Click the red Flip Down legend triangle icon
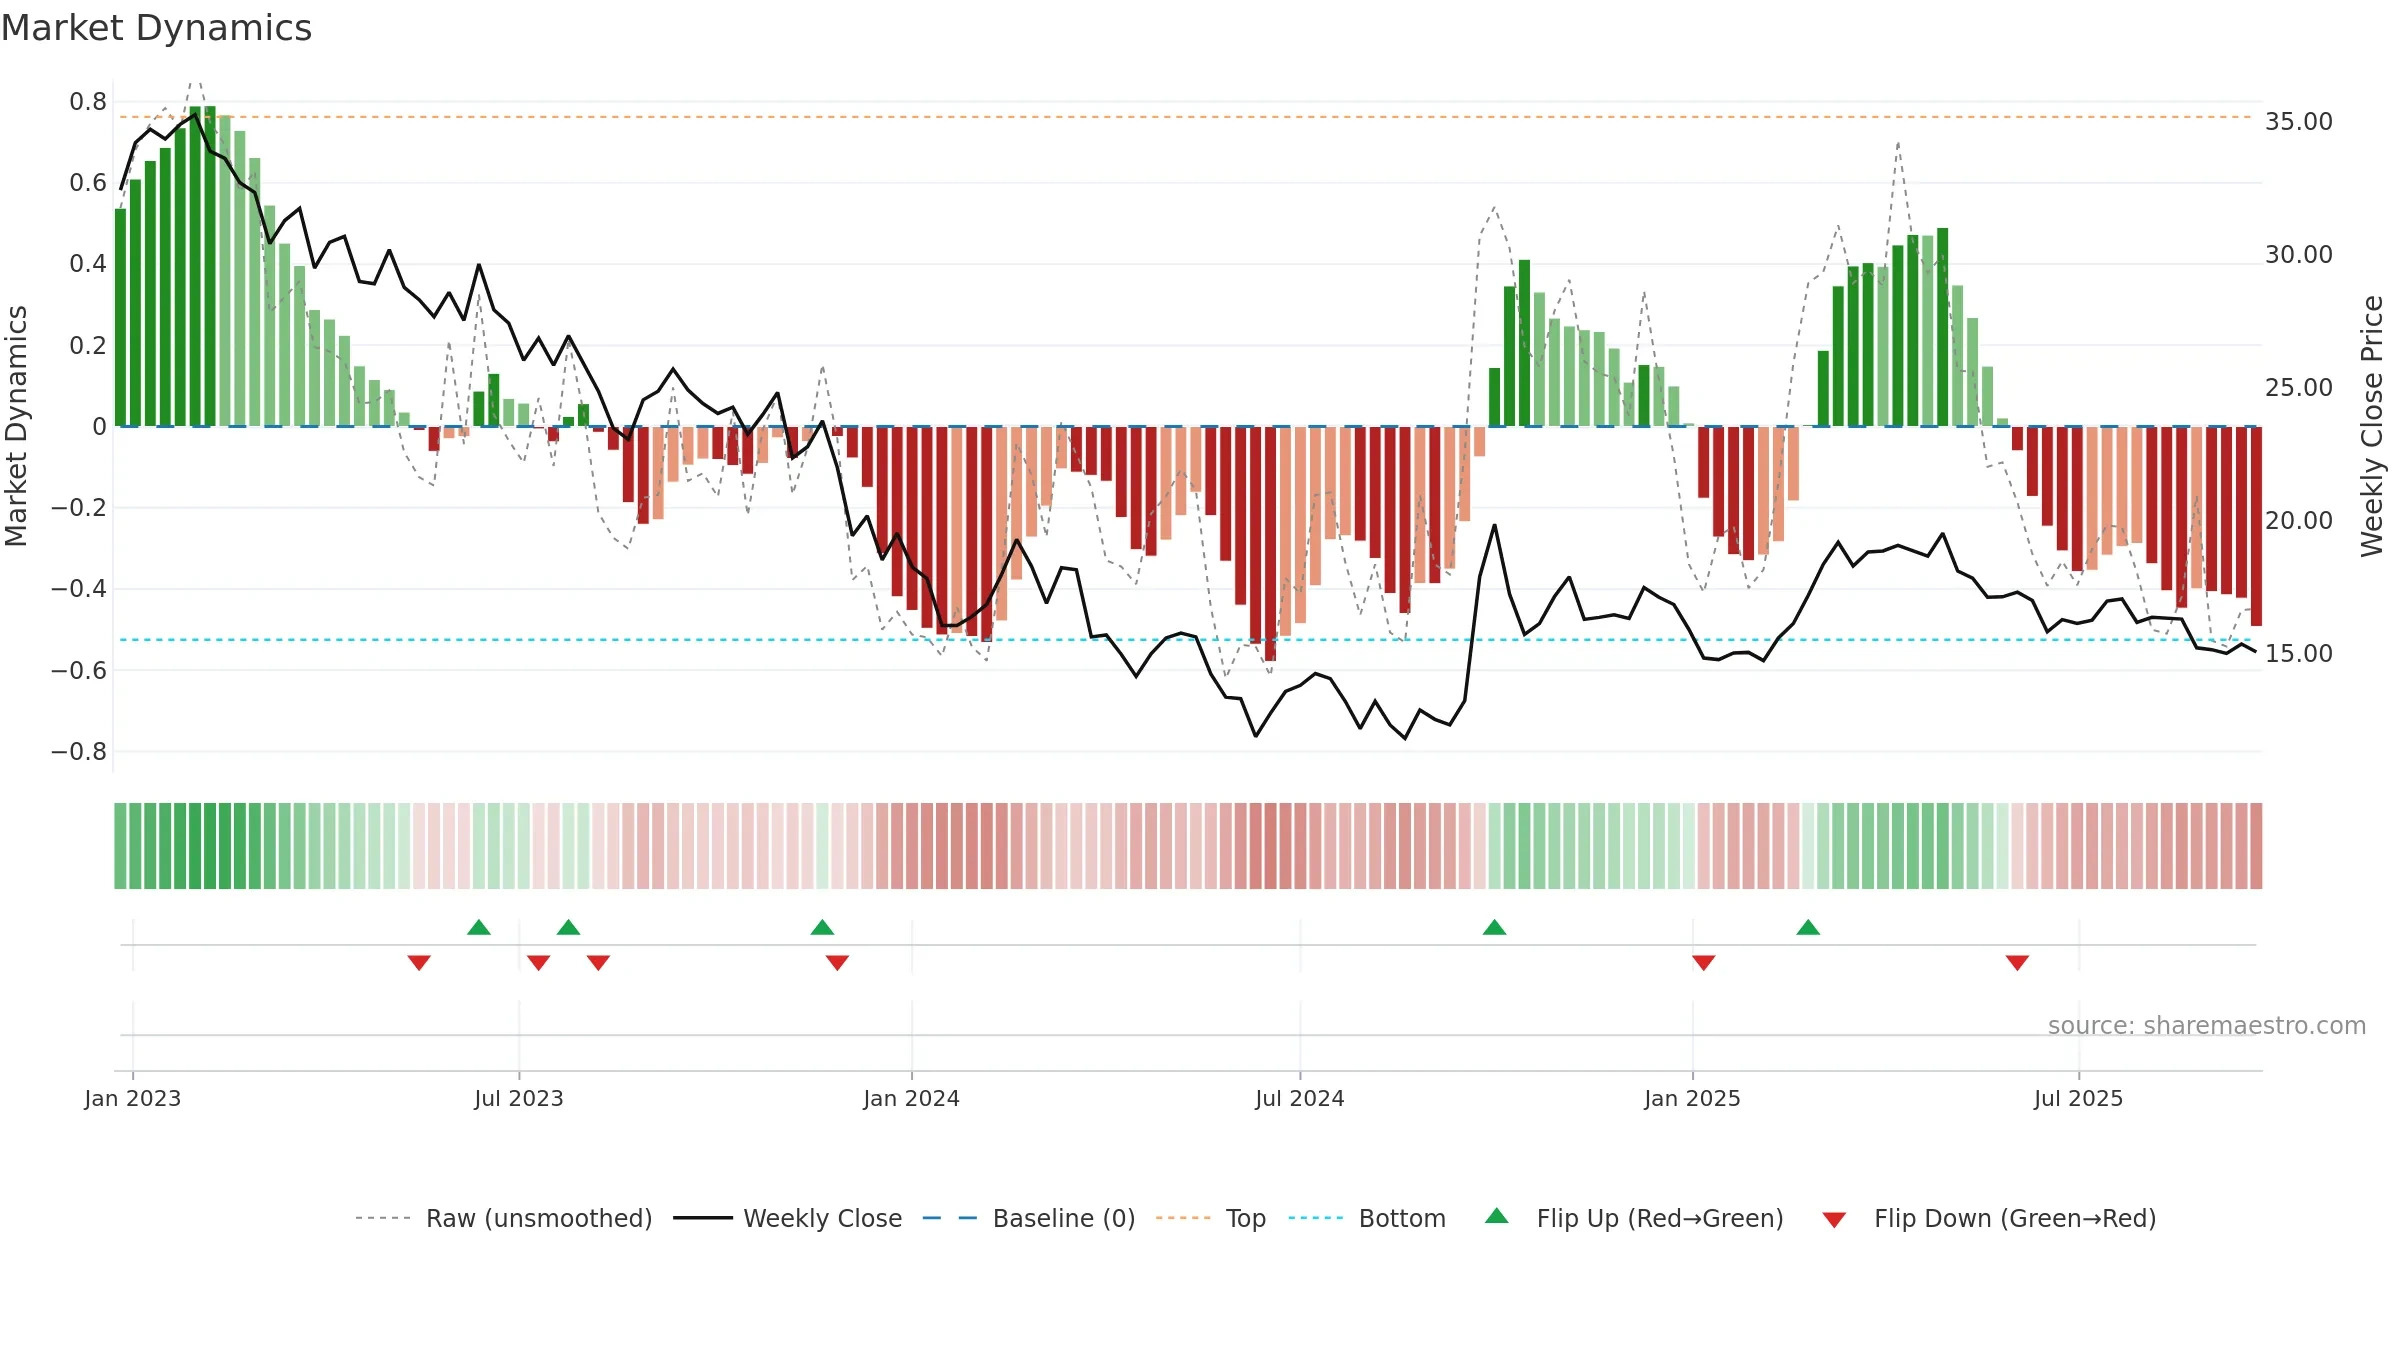Screen dimensions: 2400x1350 tap(1834, 1220)
